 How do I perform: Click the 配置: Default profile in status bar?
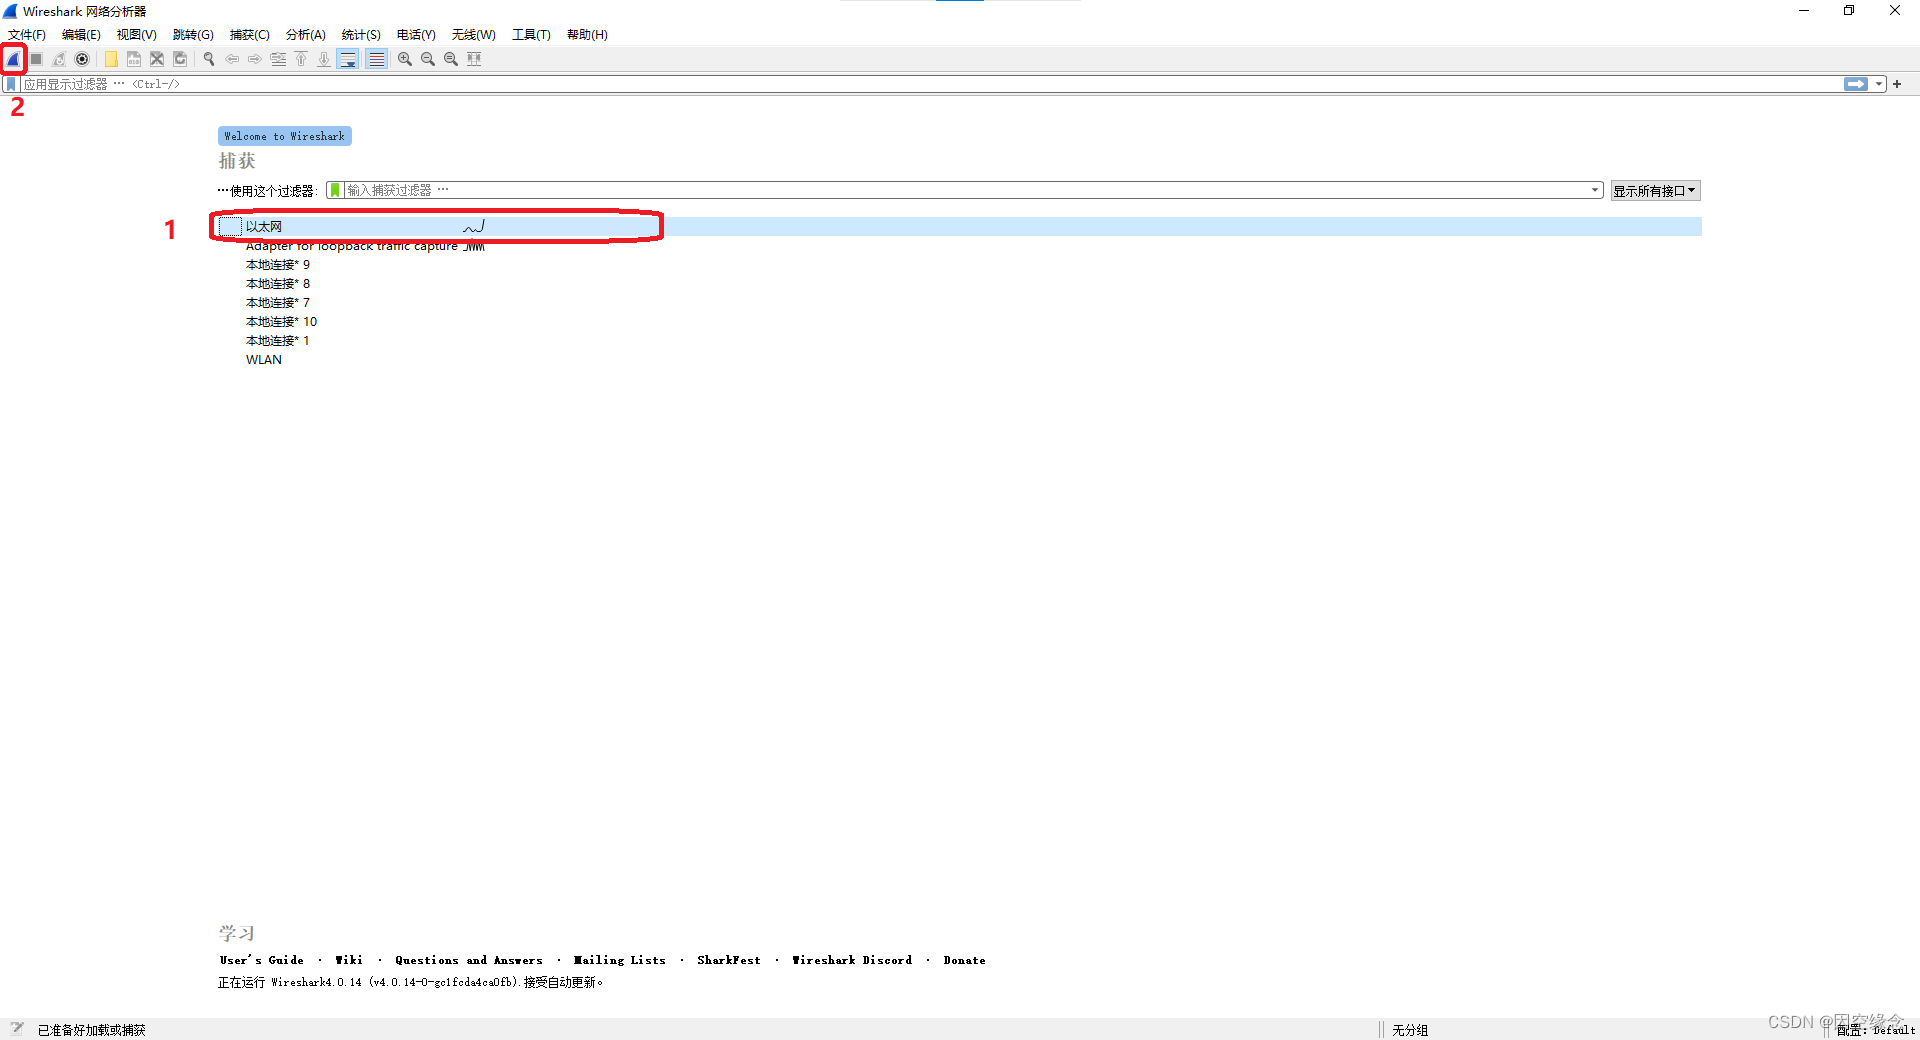tap(1875, 1030)
